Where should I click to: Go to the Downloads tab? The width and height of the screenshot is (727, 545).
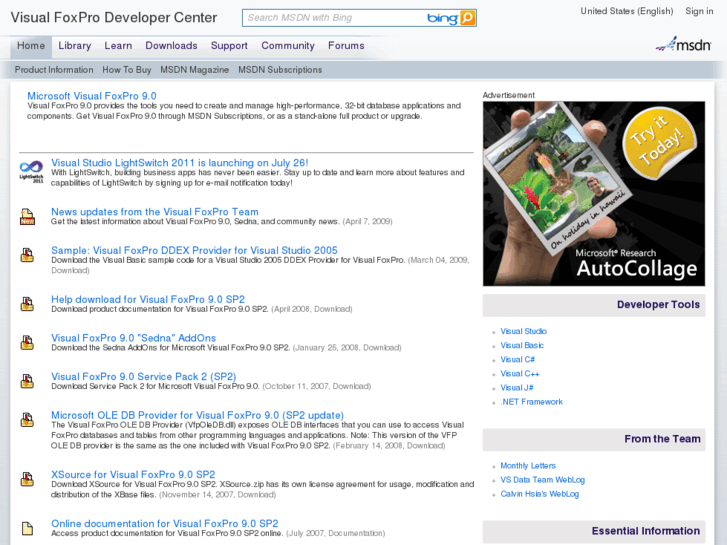tap(172, 45)
